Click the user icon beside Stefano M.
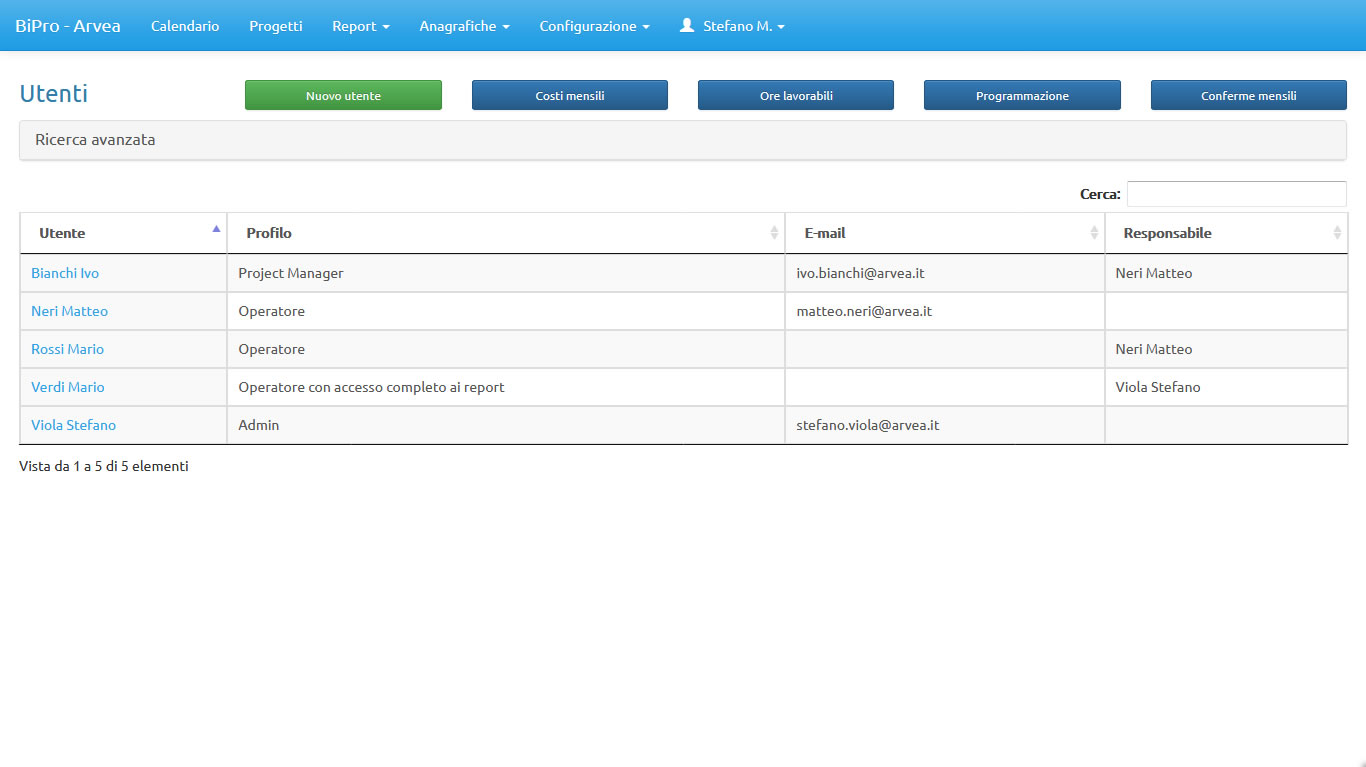Viewport: 1366px width, 767px height. (x=687, y=26)
